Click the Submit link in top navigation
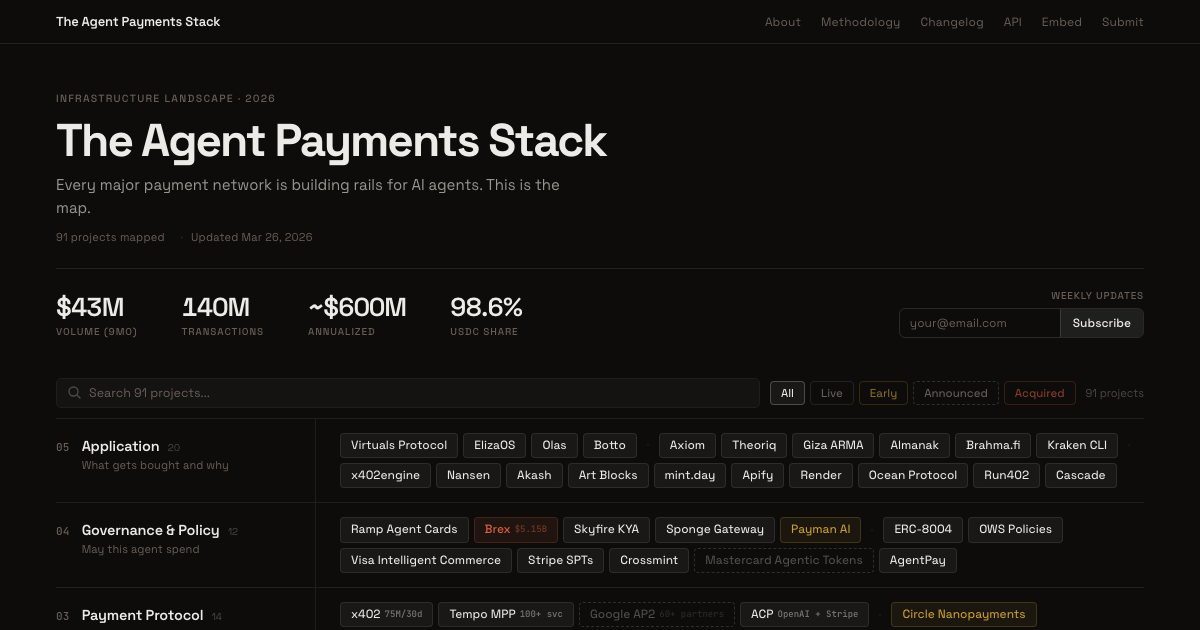This screenshot has width=1200, height=630. coord(1122,21)
